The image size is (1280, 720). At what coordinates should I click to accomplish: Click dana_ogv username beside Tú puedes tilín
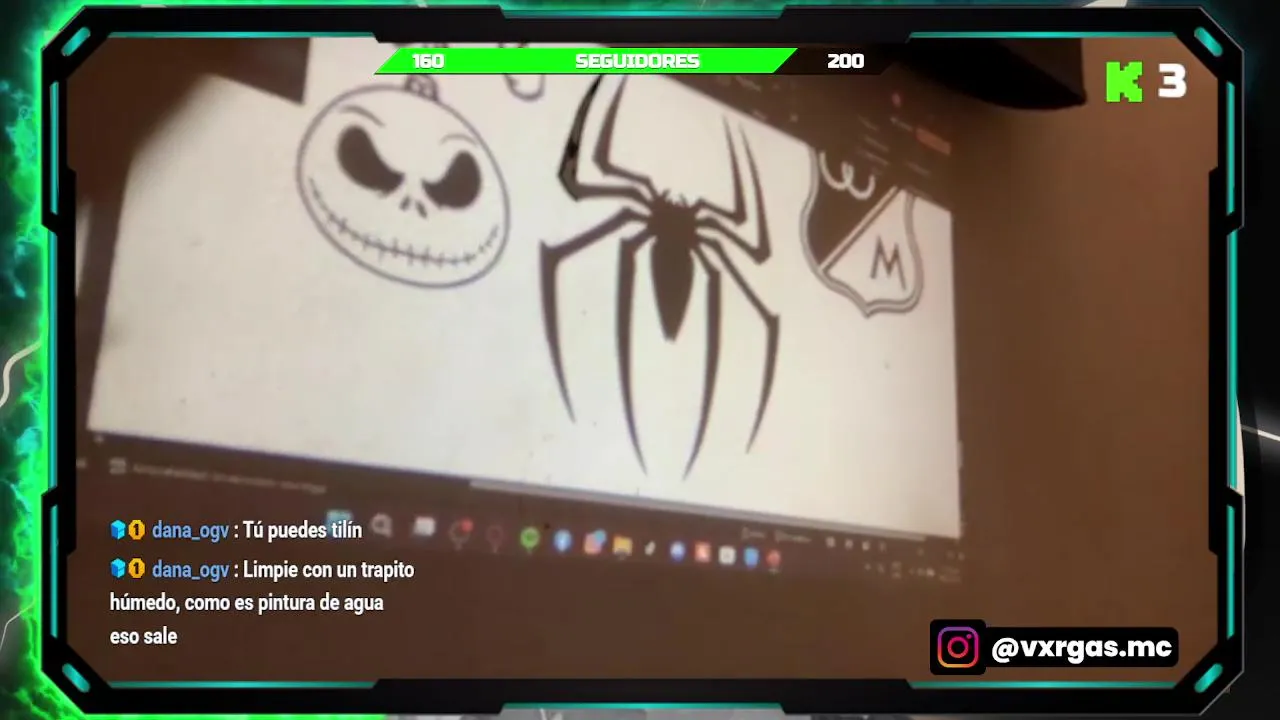[x=190, y=531]
